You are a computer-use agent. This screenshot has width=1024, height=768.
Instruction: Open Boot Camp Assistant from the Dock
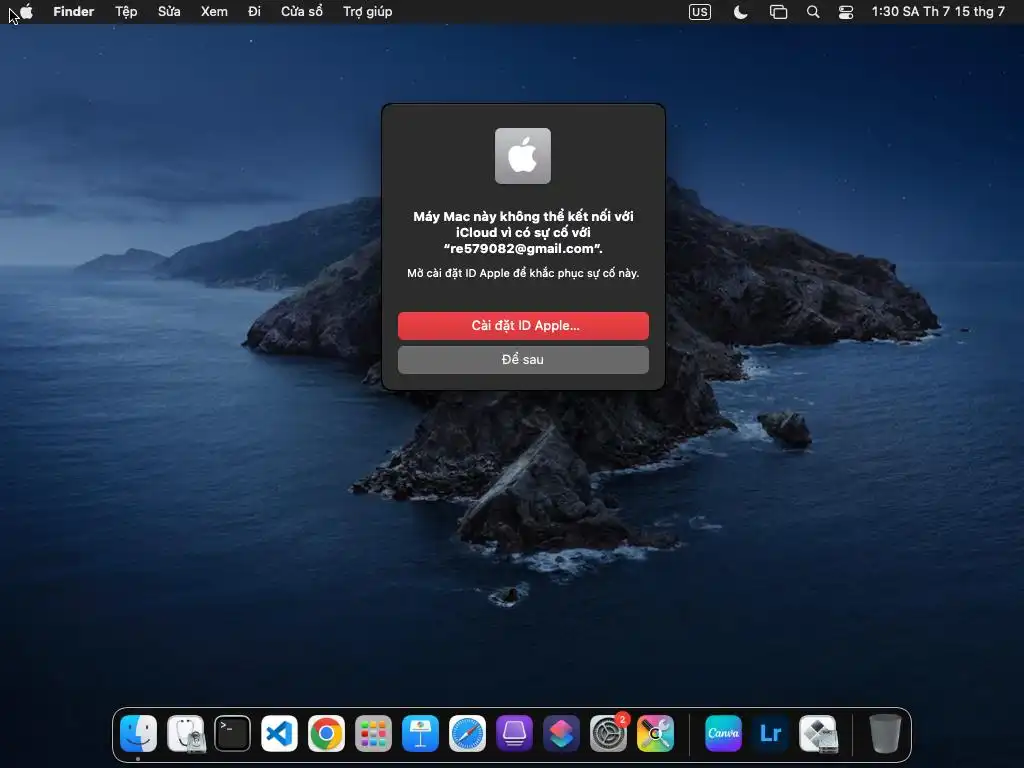pos(818,733)
